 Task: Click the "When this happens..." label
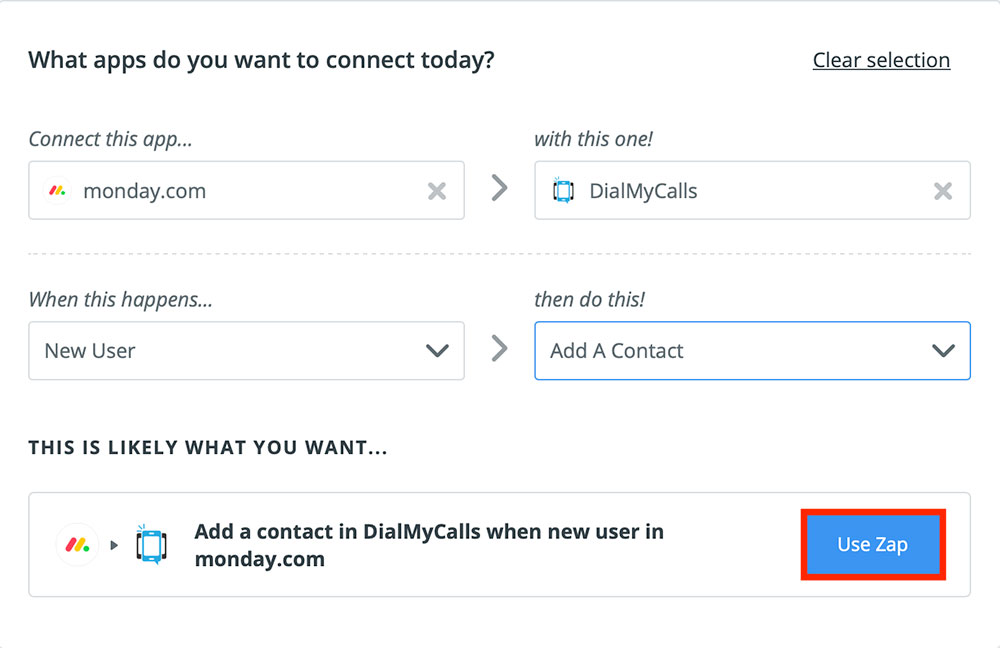[x=121, y=299]
